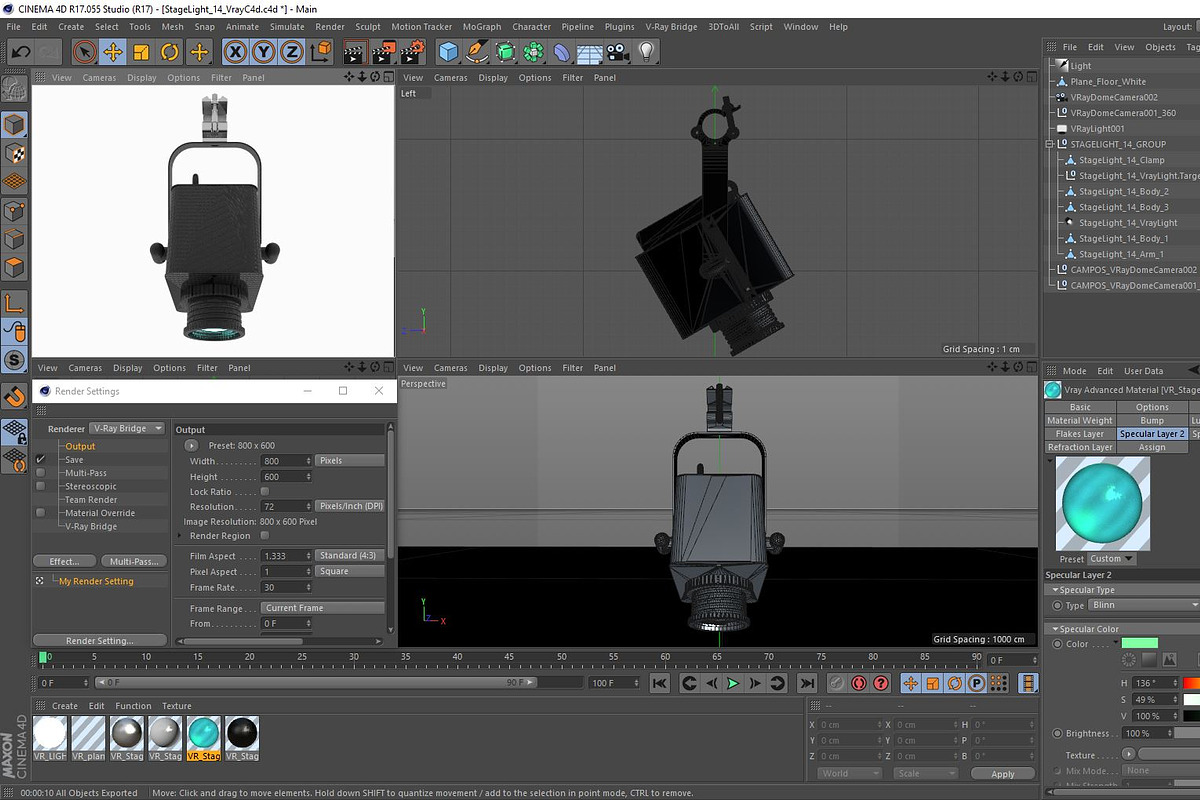This screenshot has width=1200, height=800.
Task: Click the Array modeling object icon
Action: [534, 52]
